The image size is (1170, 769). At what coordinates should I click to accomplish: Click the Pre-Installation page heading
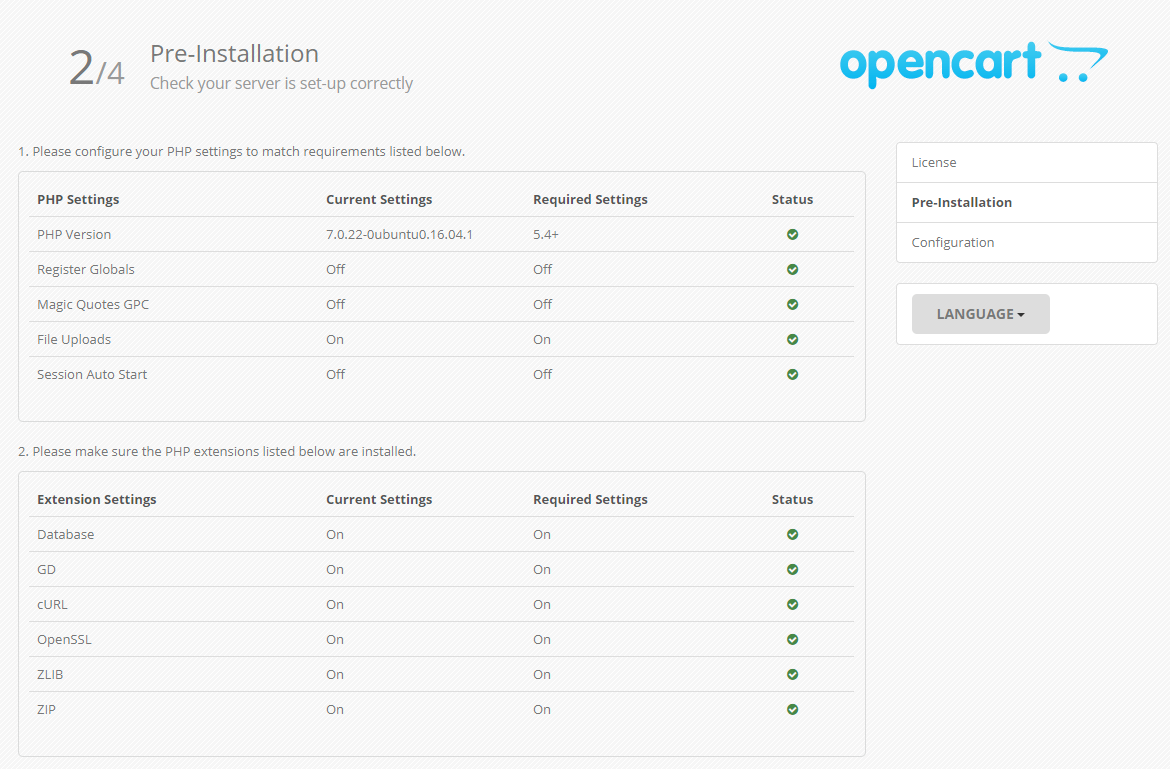click(x=234, y=54)
